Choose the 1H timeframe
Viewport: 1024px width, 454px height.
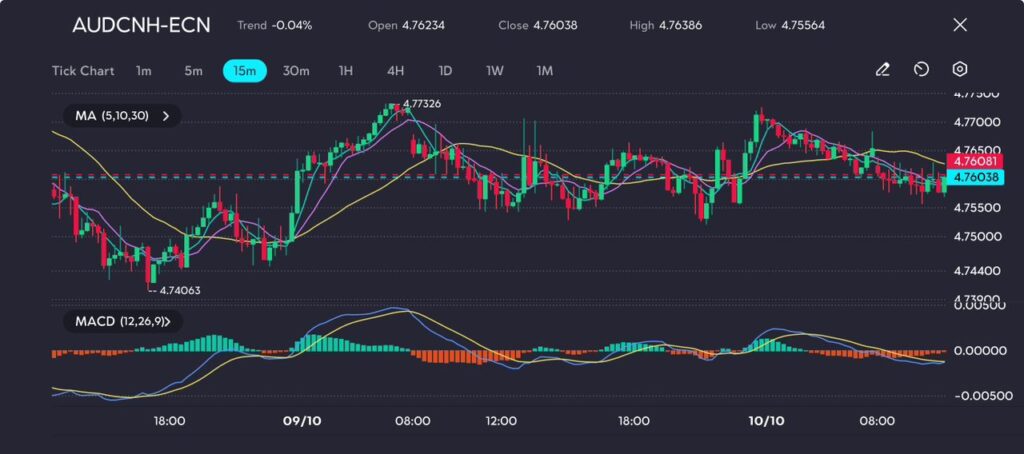tap(346, 71)
